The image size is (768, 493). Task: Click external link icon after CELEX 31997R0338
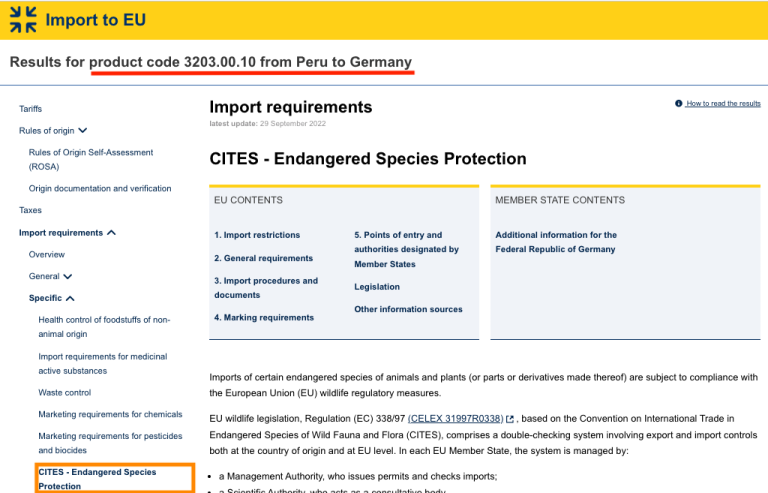(x=510, y=419)
